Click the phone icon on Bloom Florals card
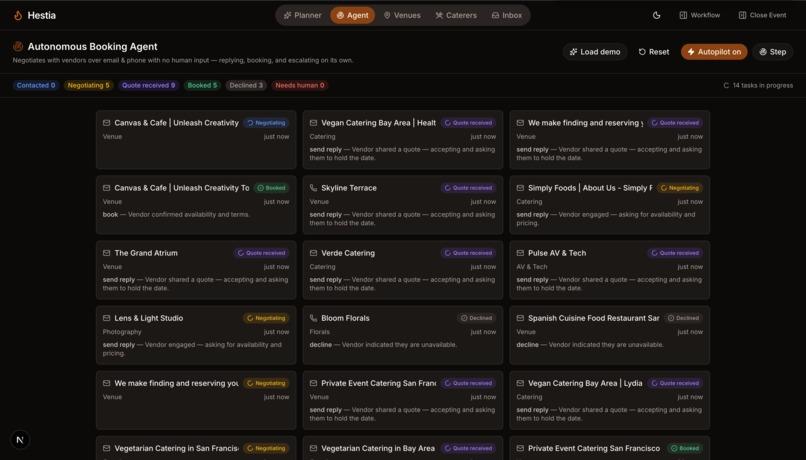806x460 pixels. (313, 318)
